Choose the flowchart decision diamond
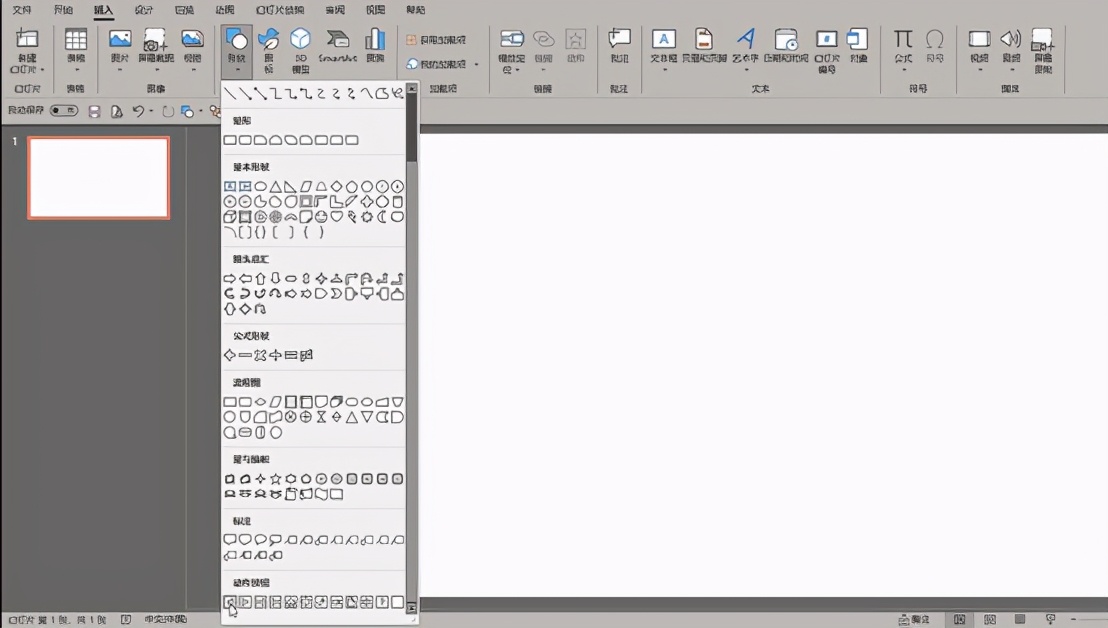 pos(260,402)
